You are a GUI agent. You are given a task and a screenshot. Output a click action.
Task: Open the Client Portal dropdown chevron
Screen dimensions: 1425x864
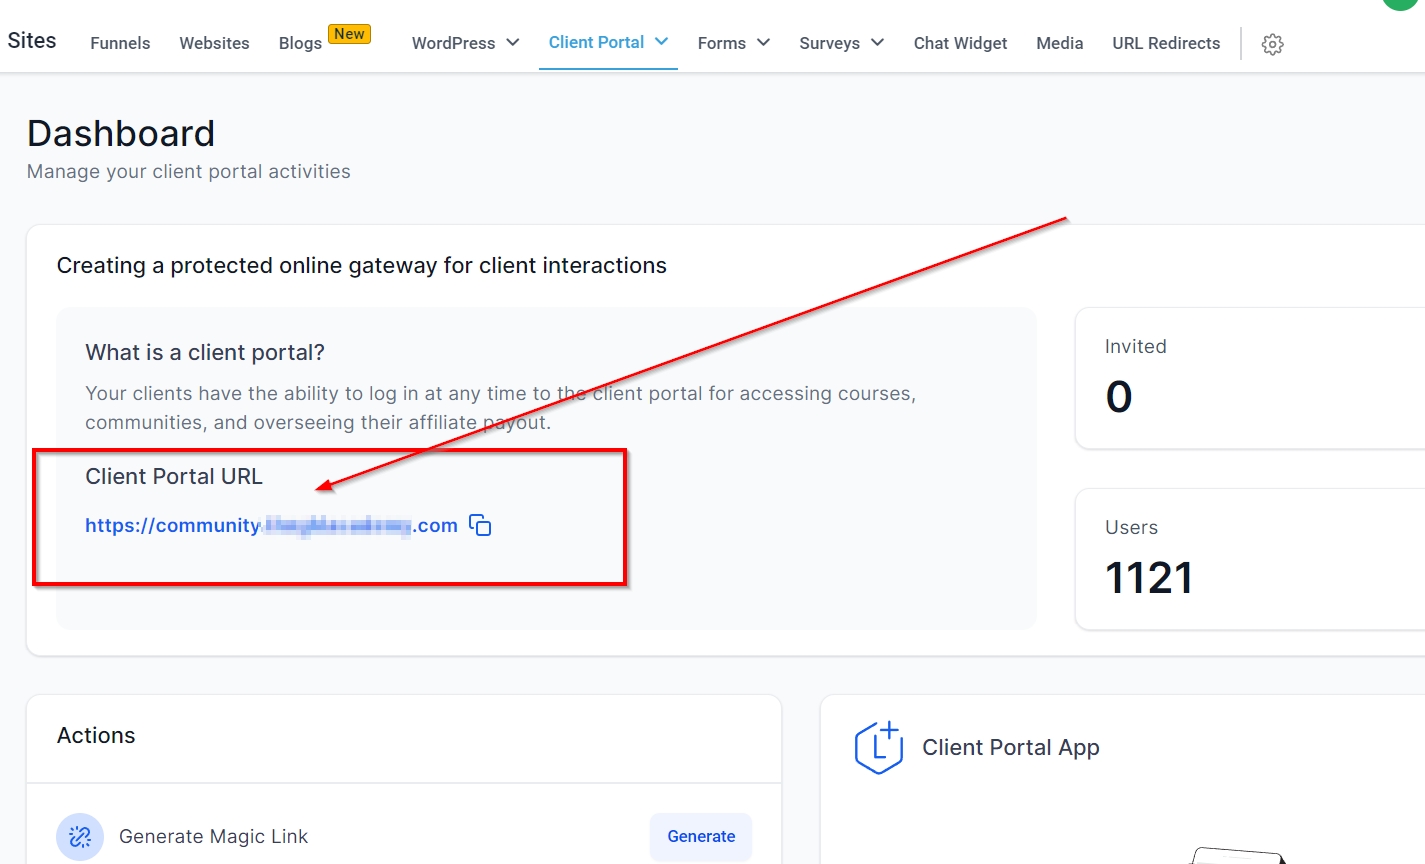click(x=661, y=42)
